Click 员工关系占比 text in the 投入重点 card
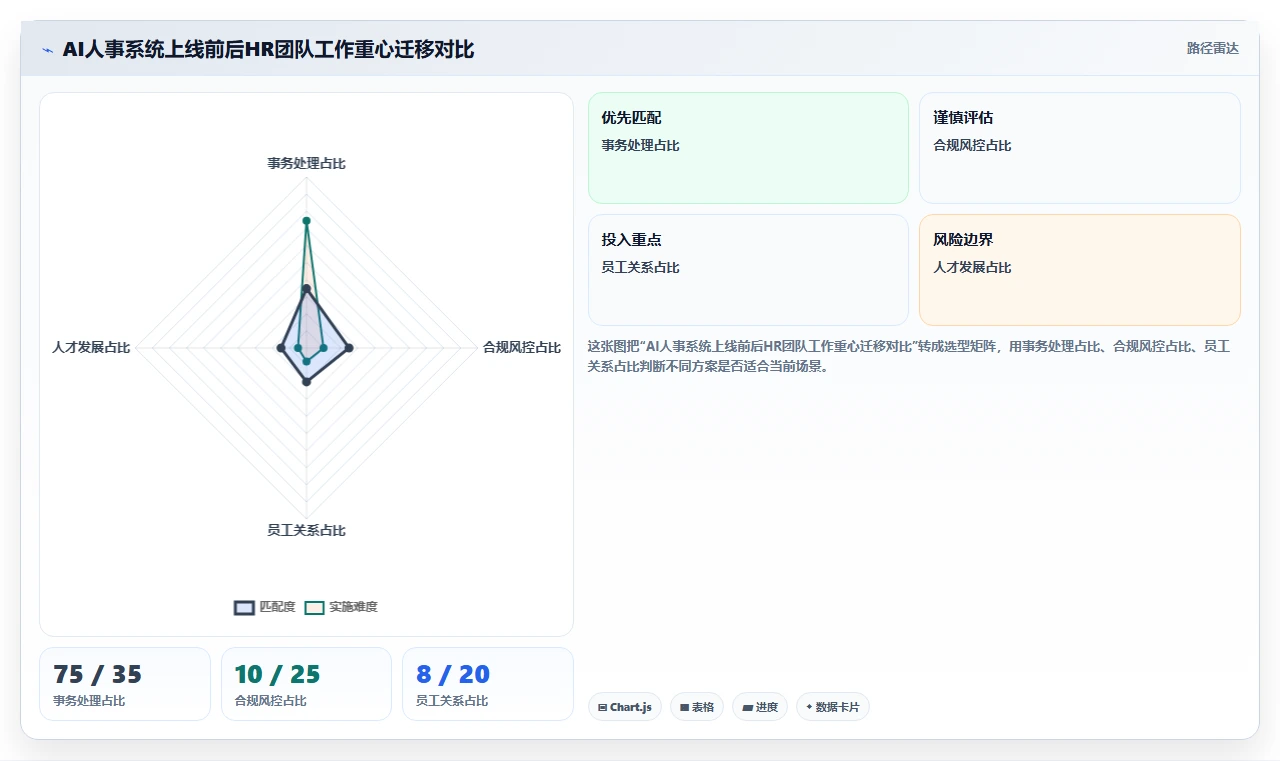Image resolution: width=1280 pixels, height=761 pixels. (640, 268)
